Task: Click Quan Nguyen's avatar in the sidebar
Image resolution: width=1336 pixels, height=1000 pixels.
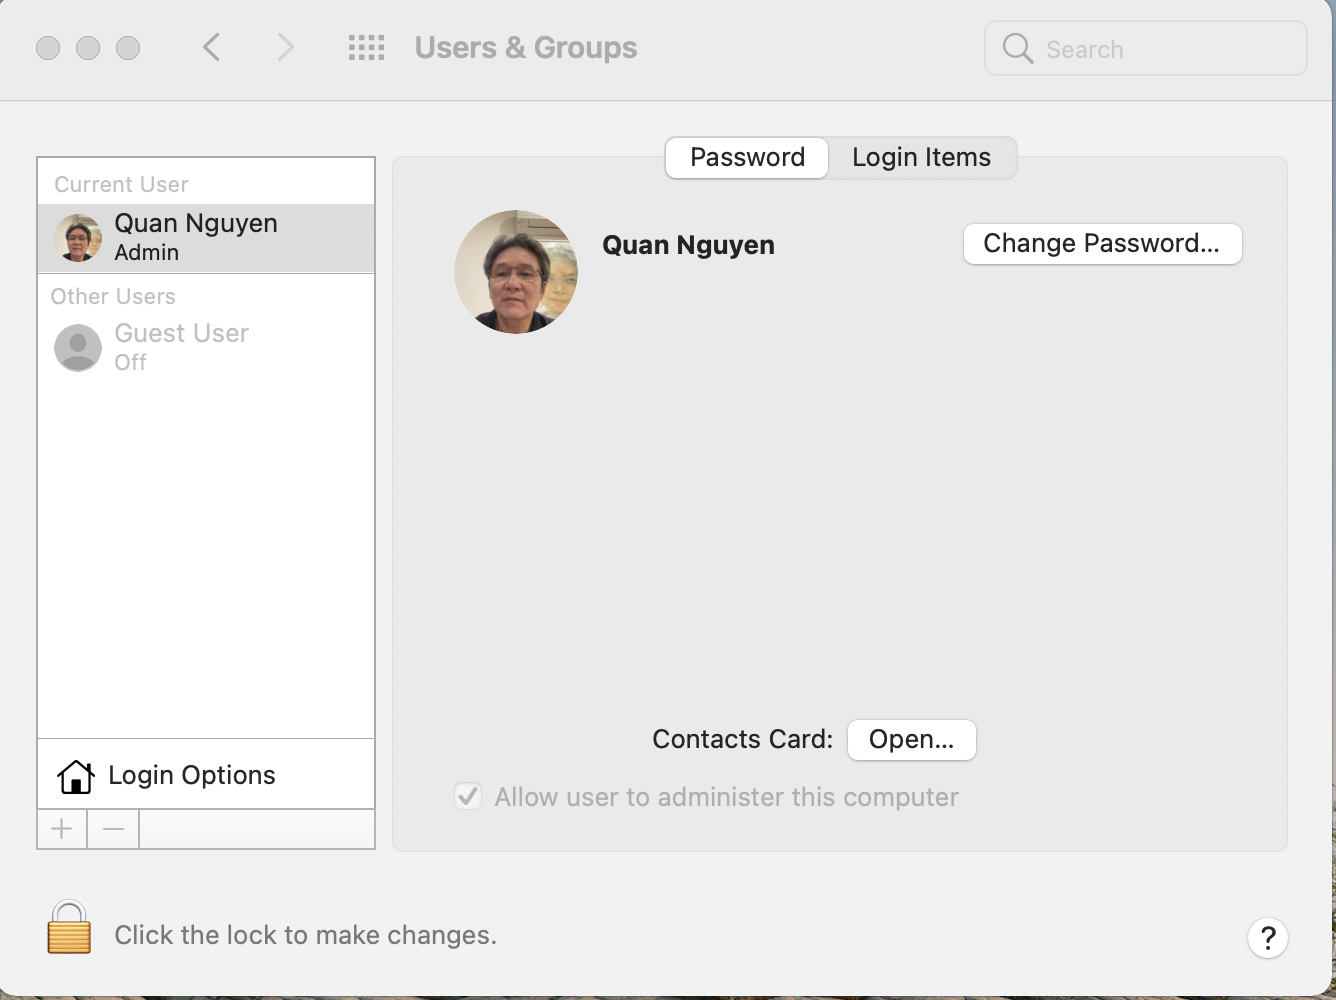Action: (x=78, y=238)
